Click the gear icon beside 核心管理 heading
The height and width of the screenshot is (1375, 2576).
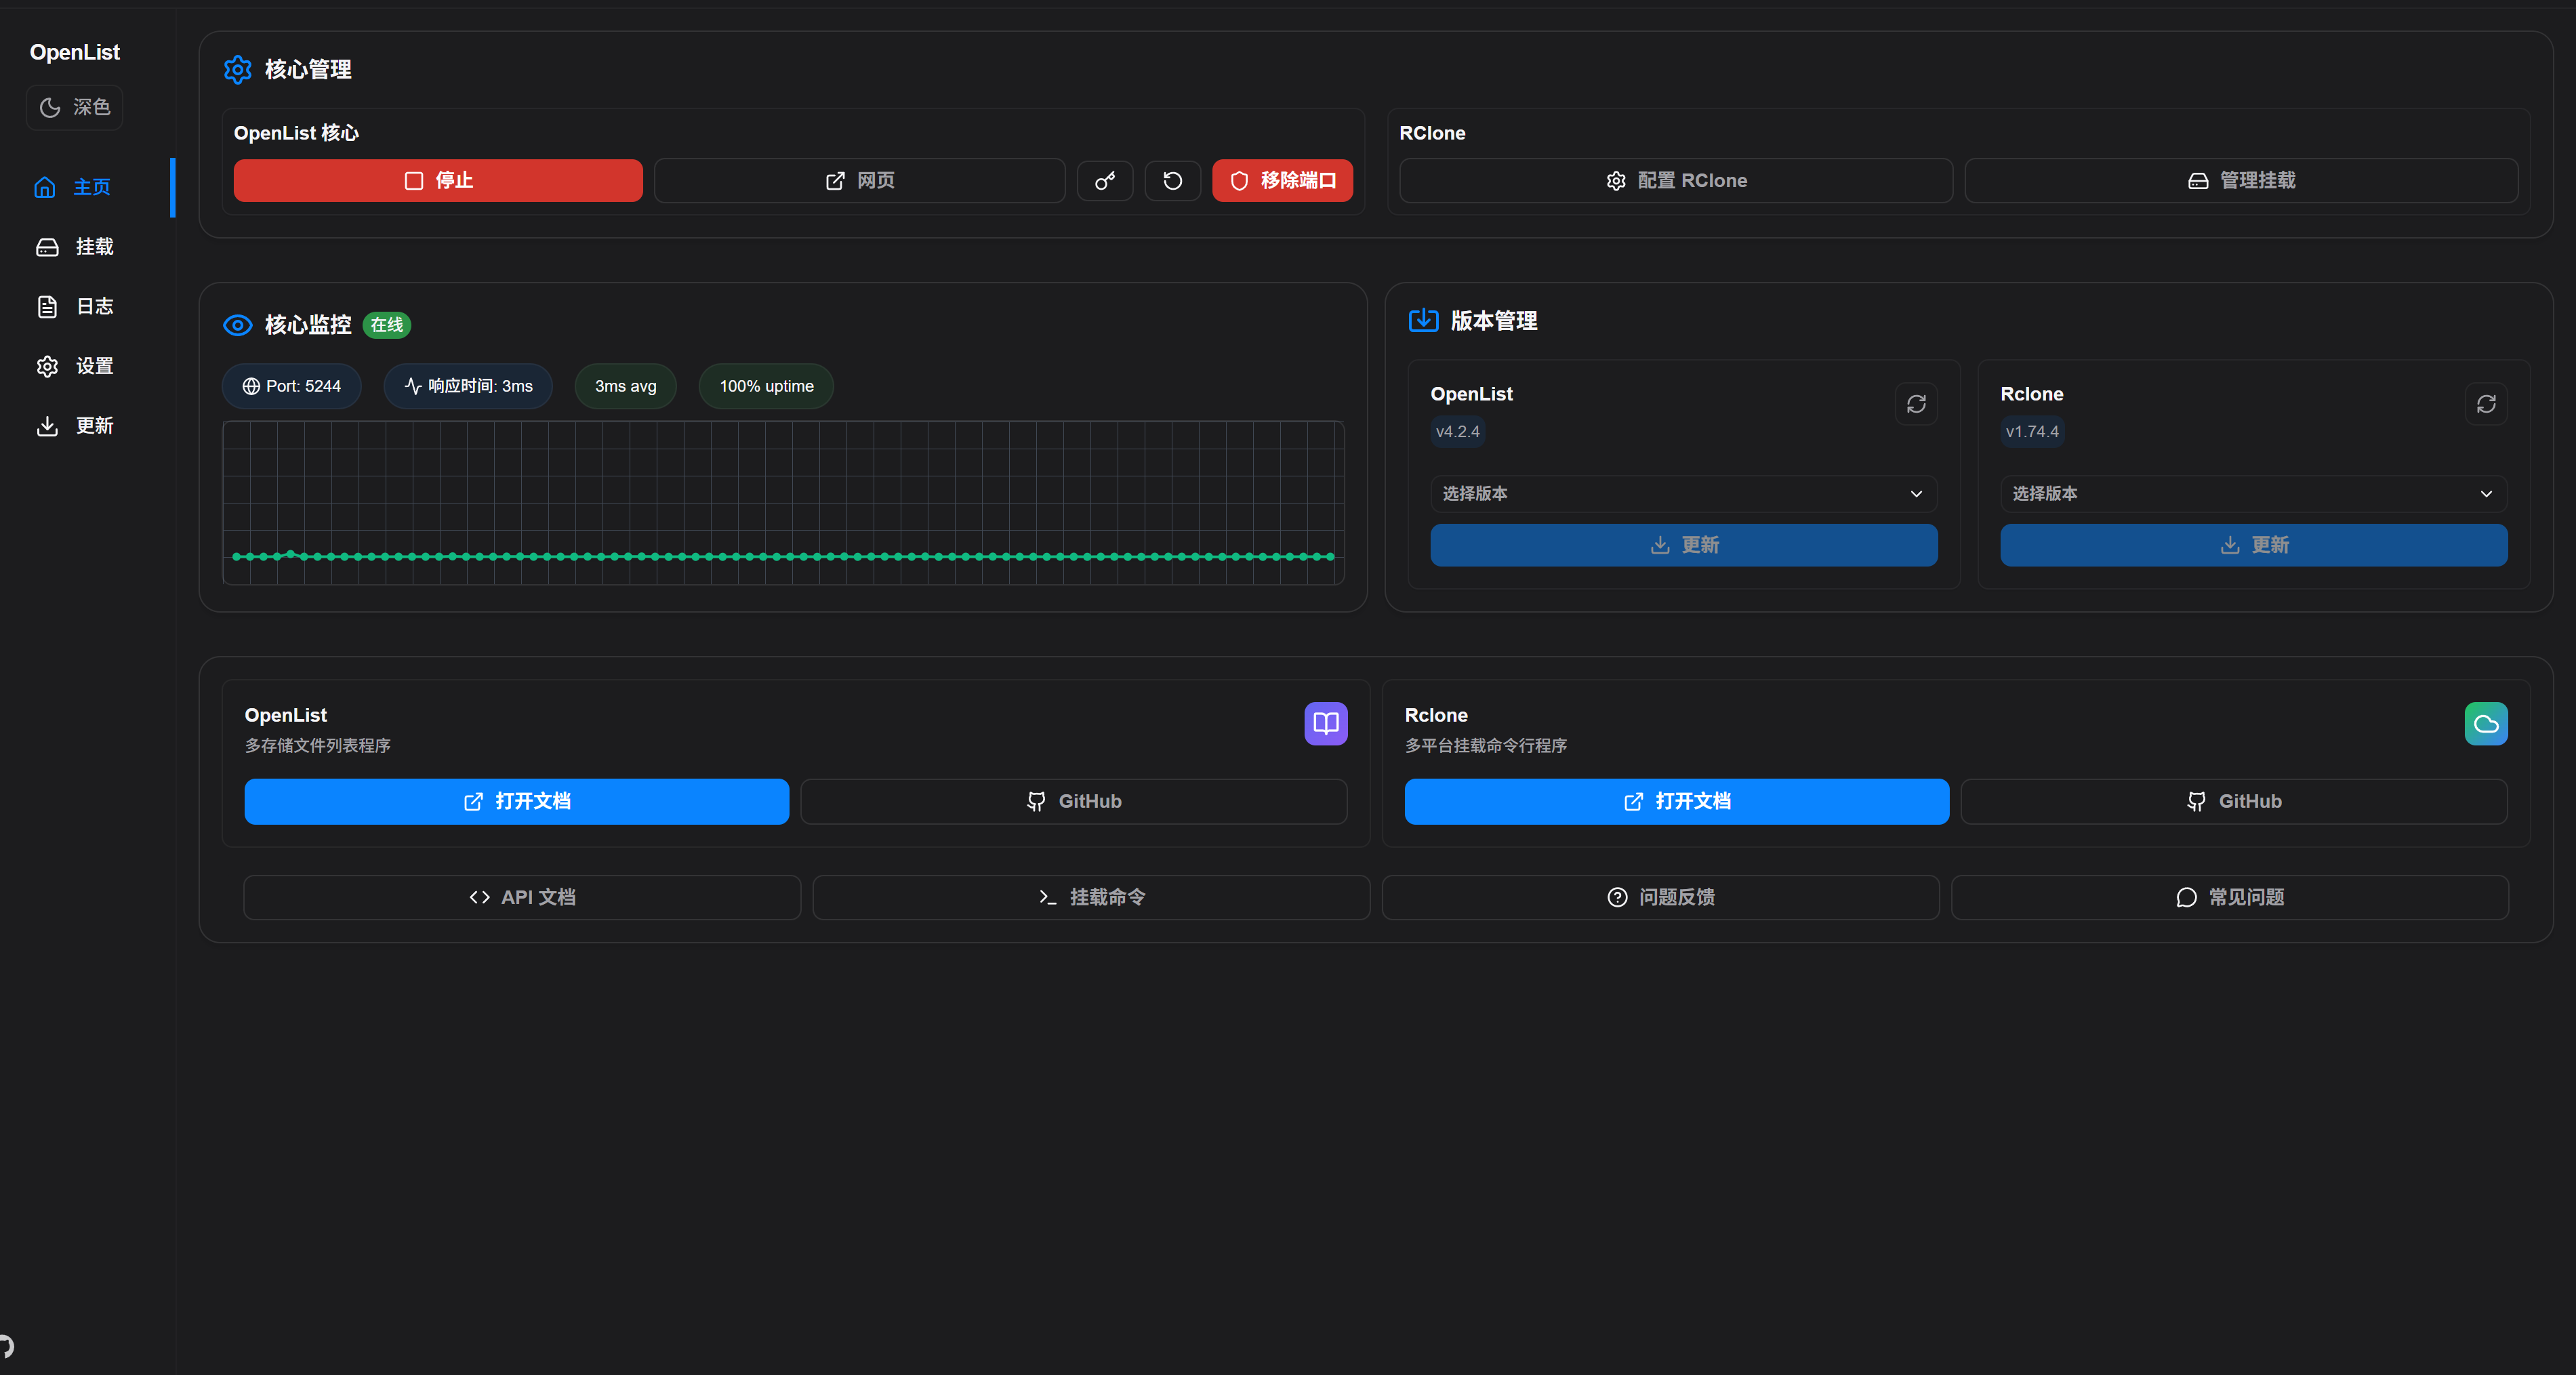pos(238,69)
